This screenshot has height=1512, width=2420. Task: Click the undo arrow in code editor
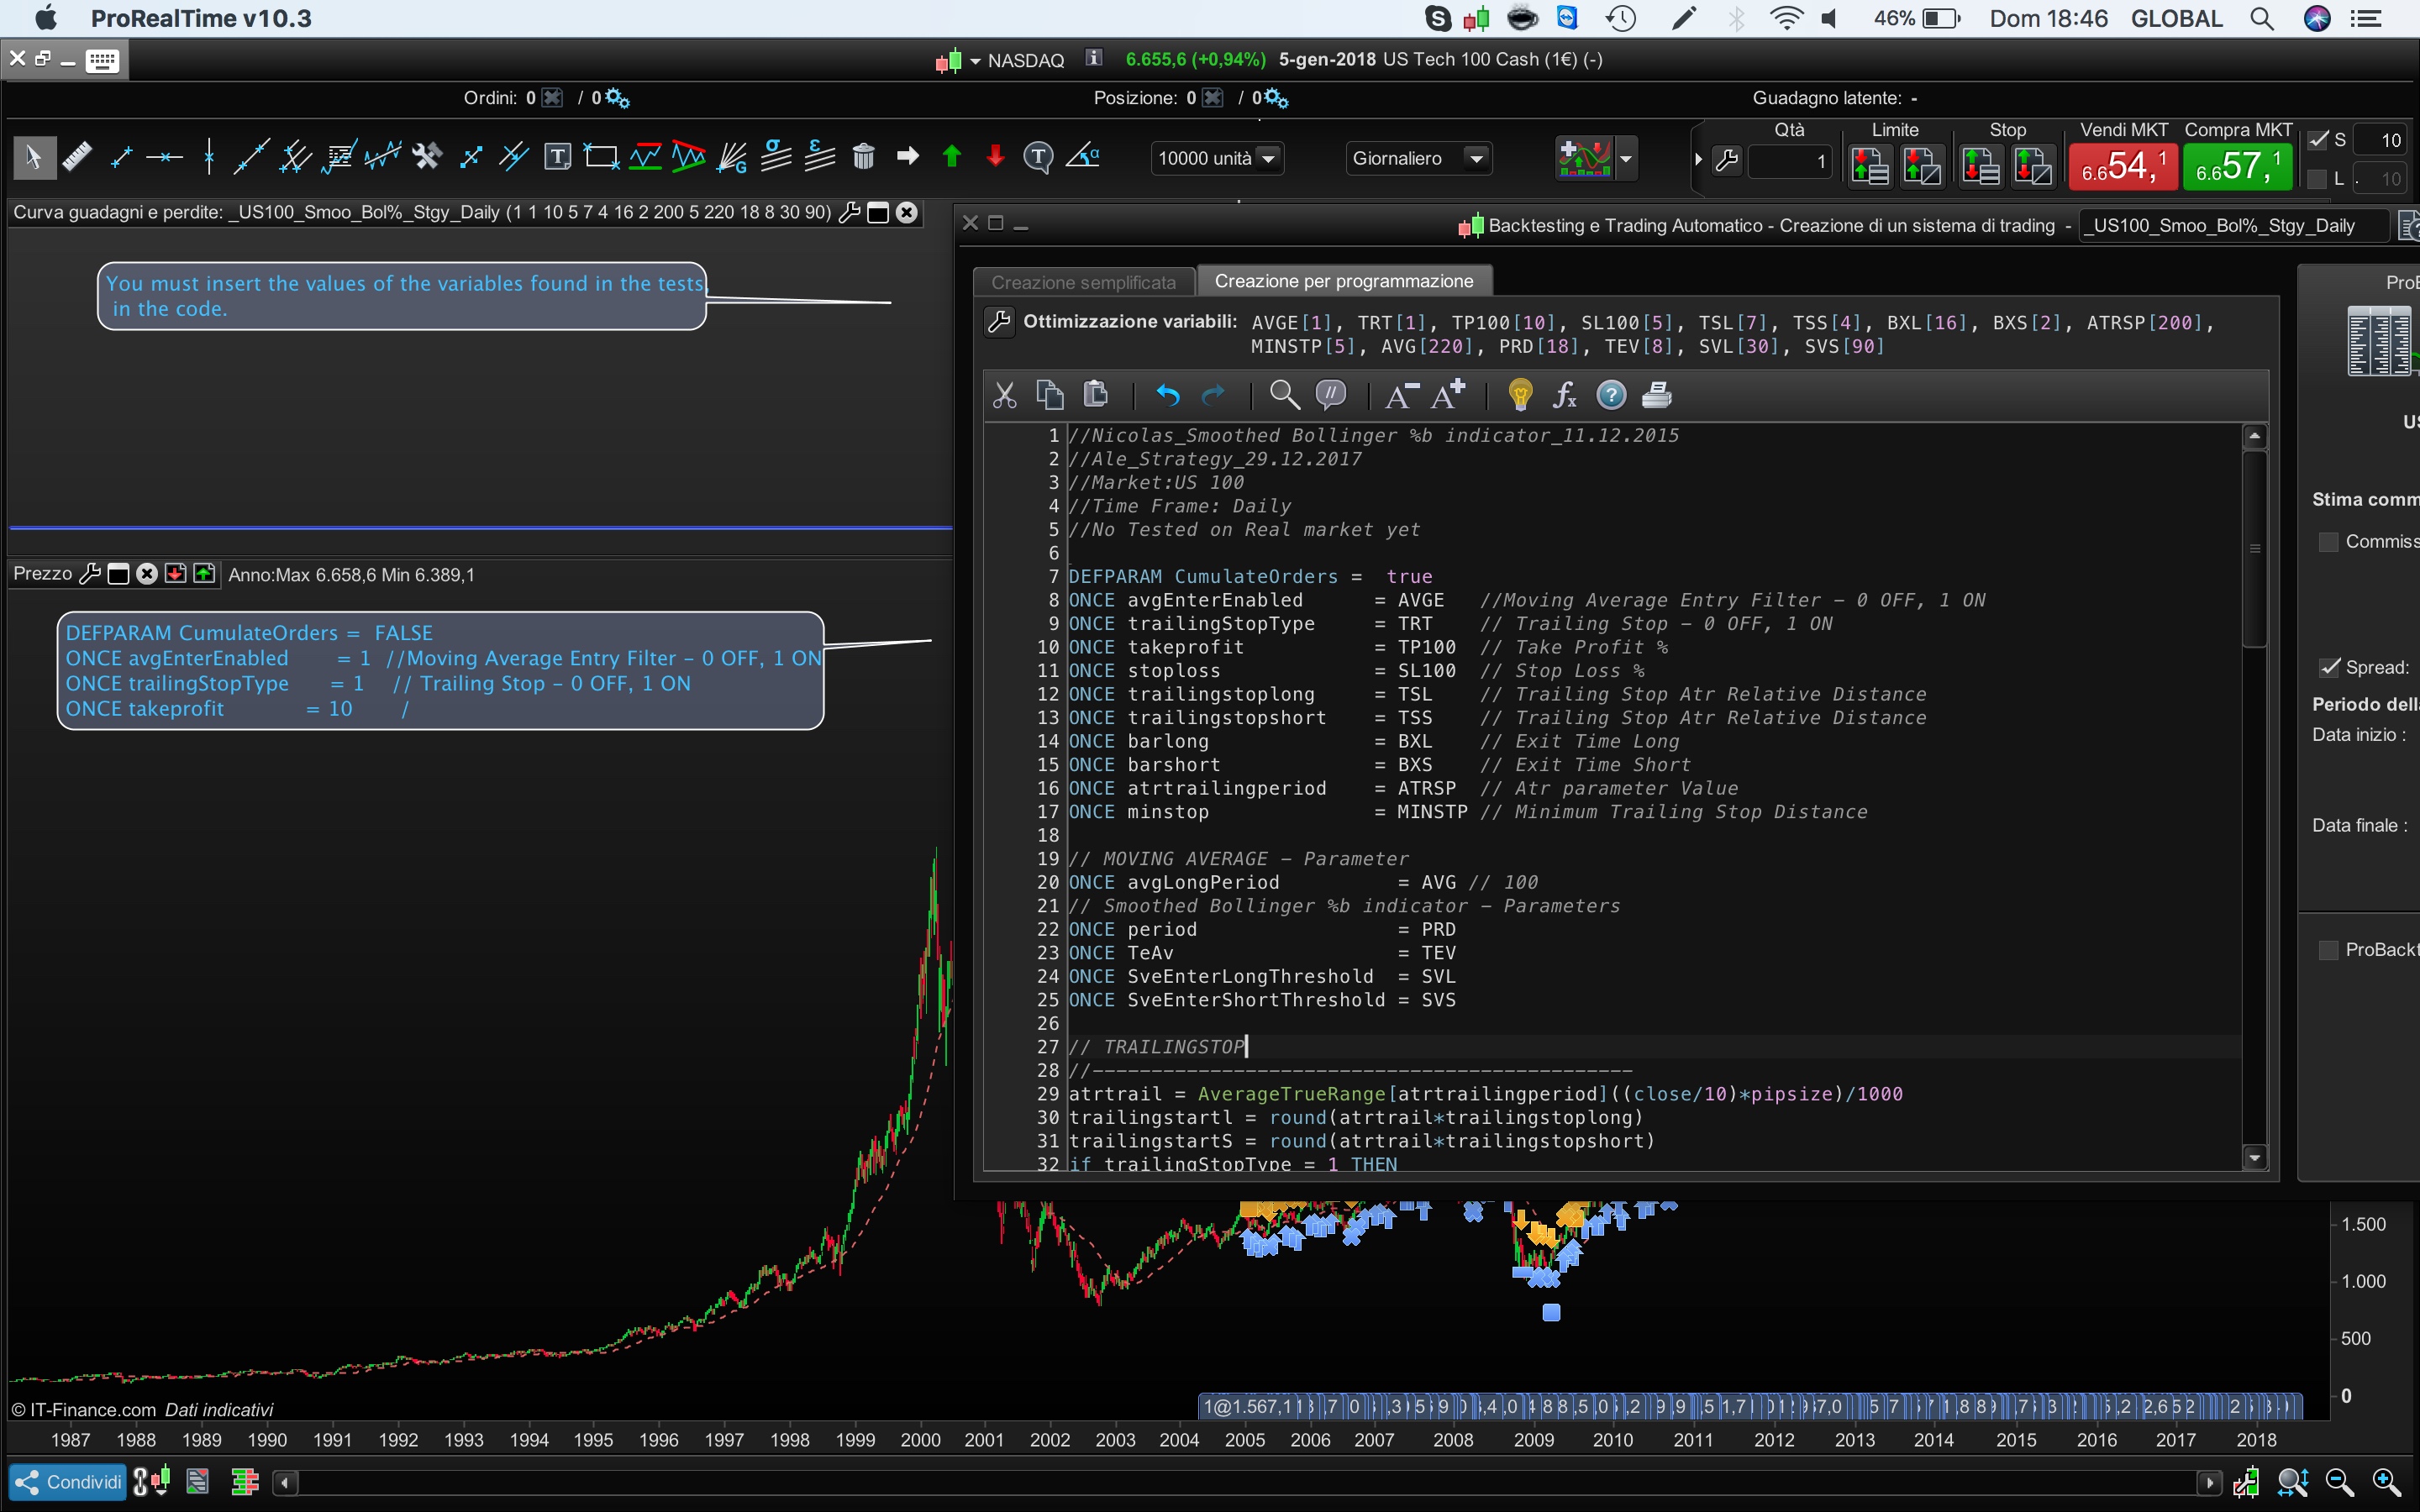tap(1167, 396)
